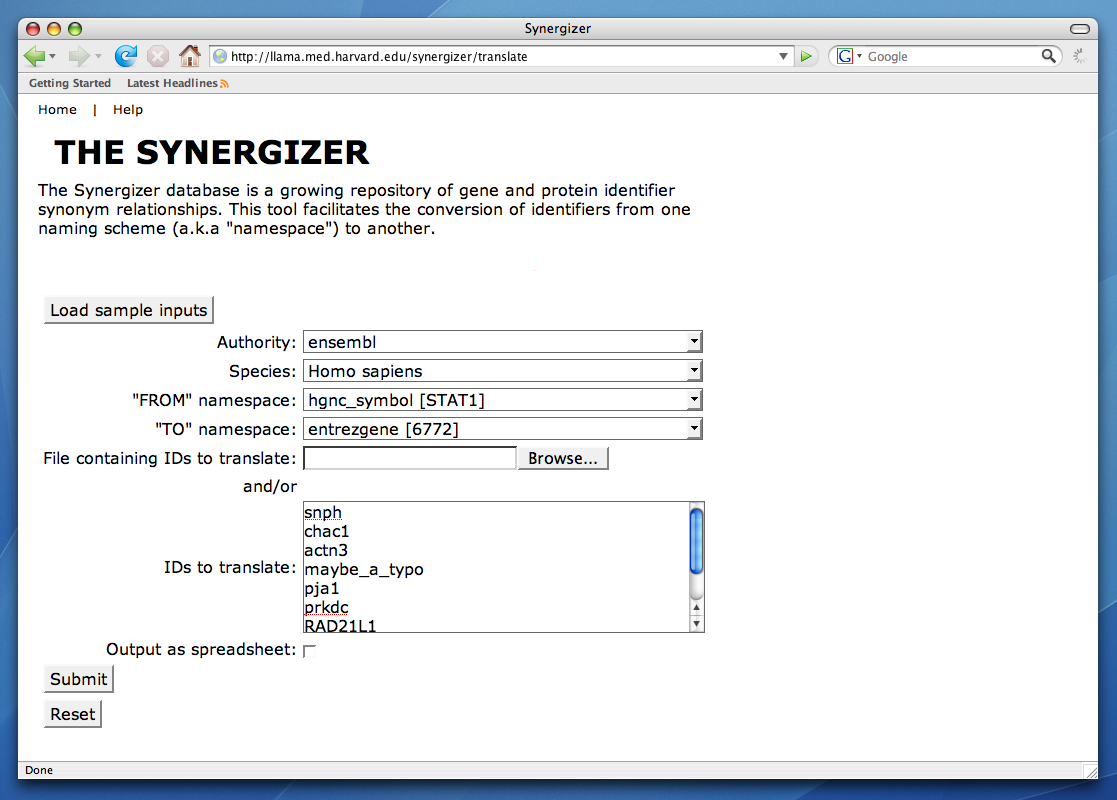
Task: Click the Forward arrow navigation button
Action: pos(79,56)
